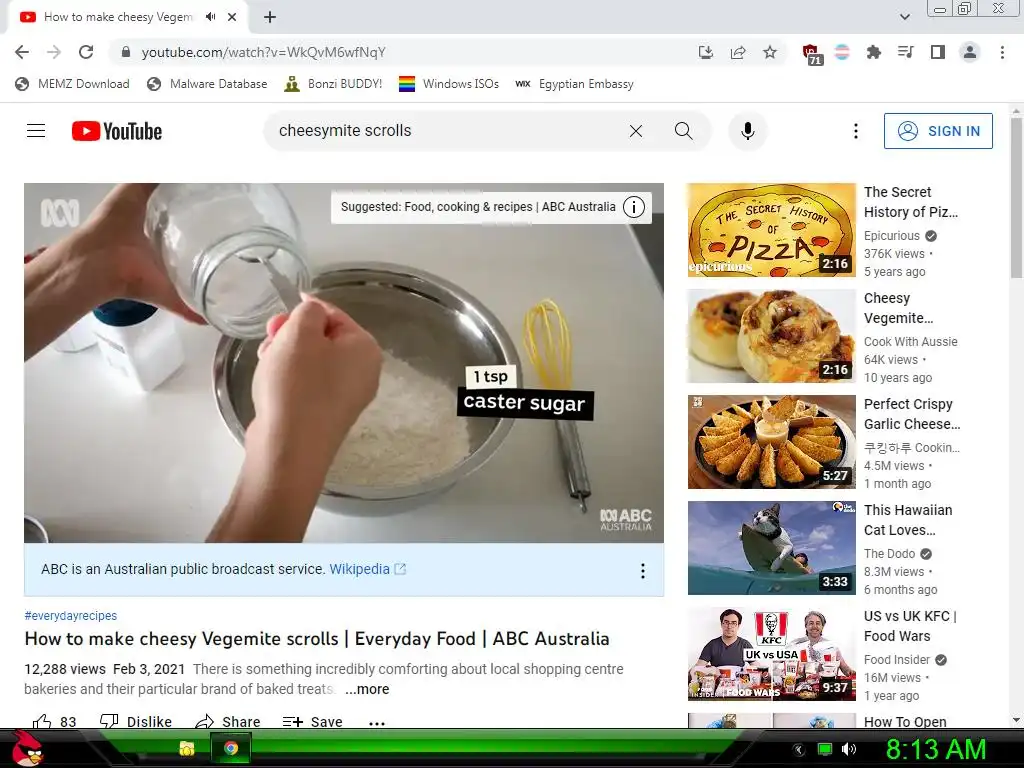Image resolution: width=1024 pixels, height=768 pixels.
Task: Like the video with the thumbs up
Action: (55, 721)
